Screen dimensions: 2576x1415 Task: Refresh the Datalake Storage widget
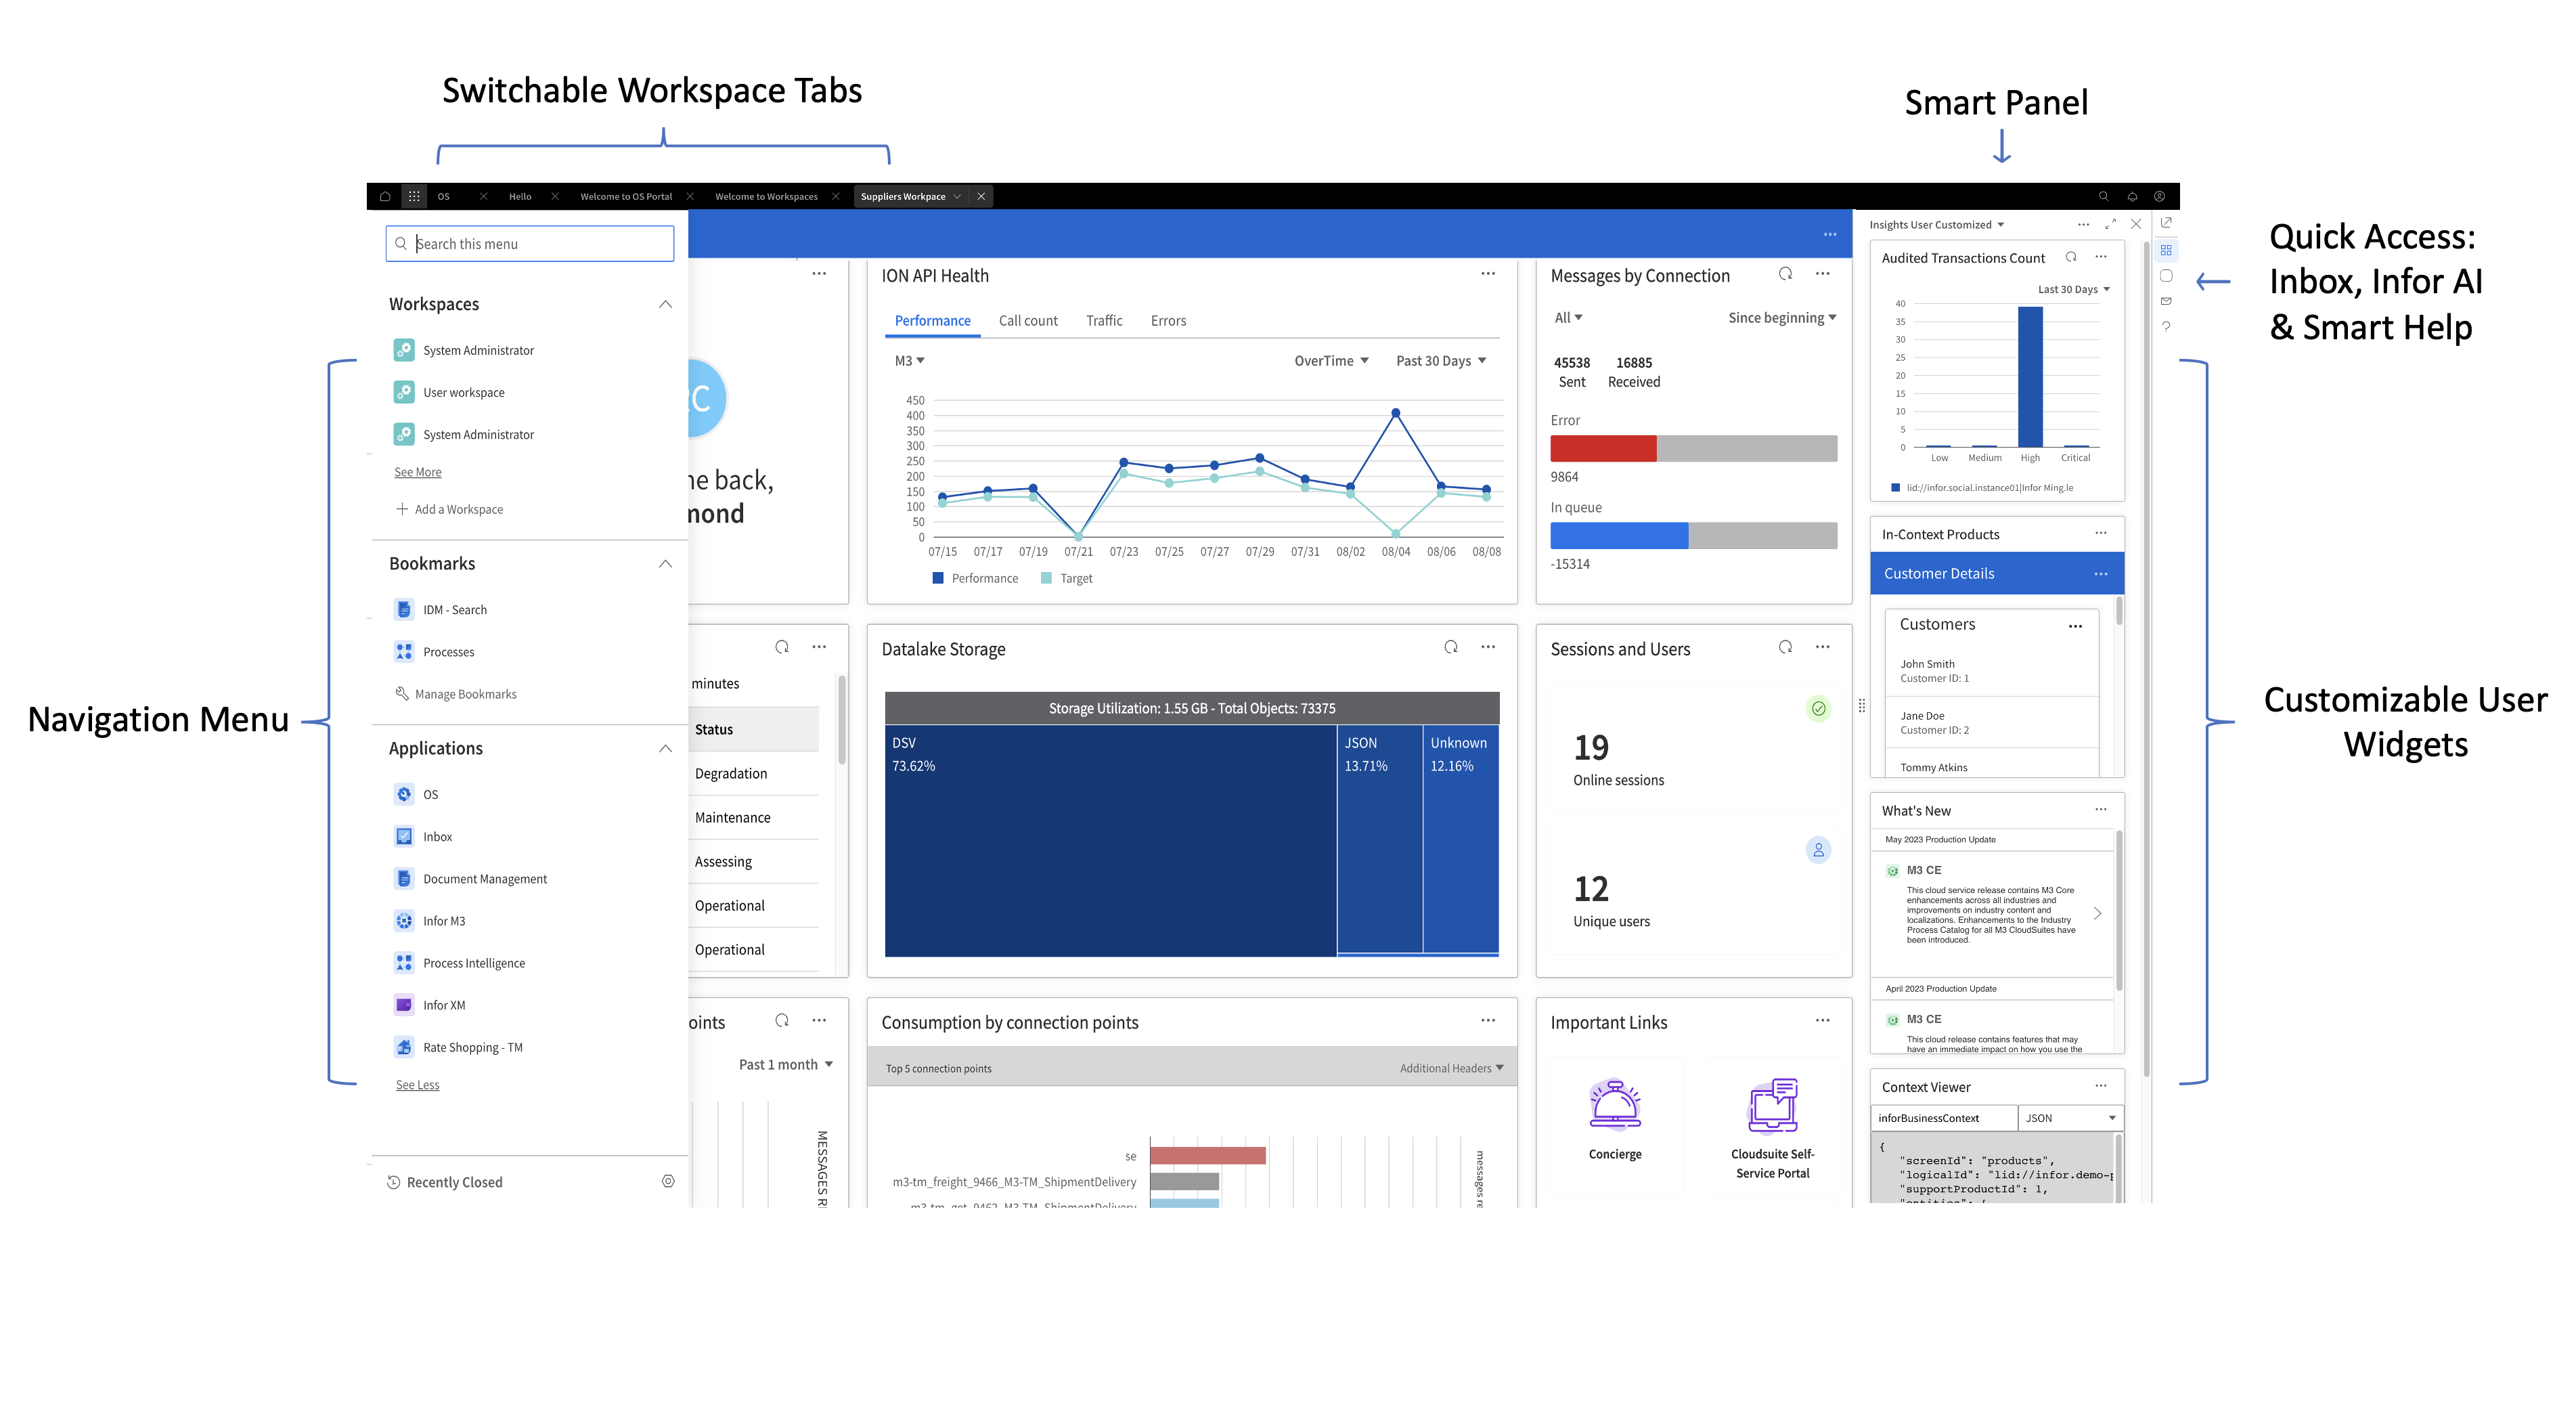1451,647
